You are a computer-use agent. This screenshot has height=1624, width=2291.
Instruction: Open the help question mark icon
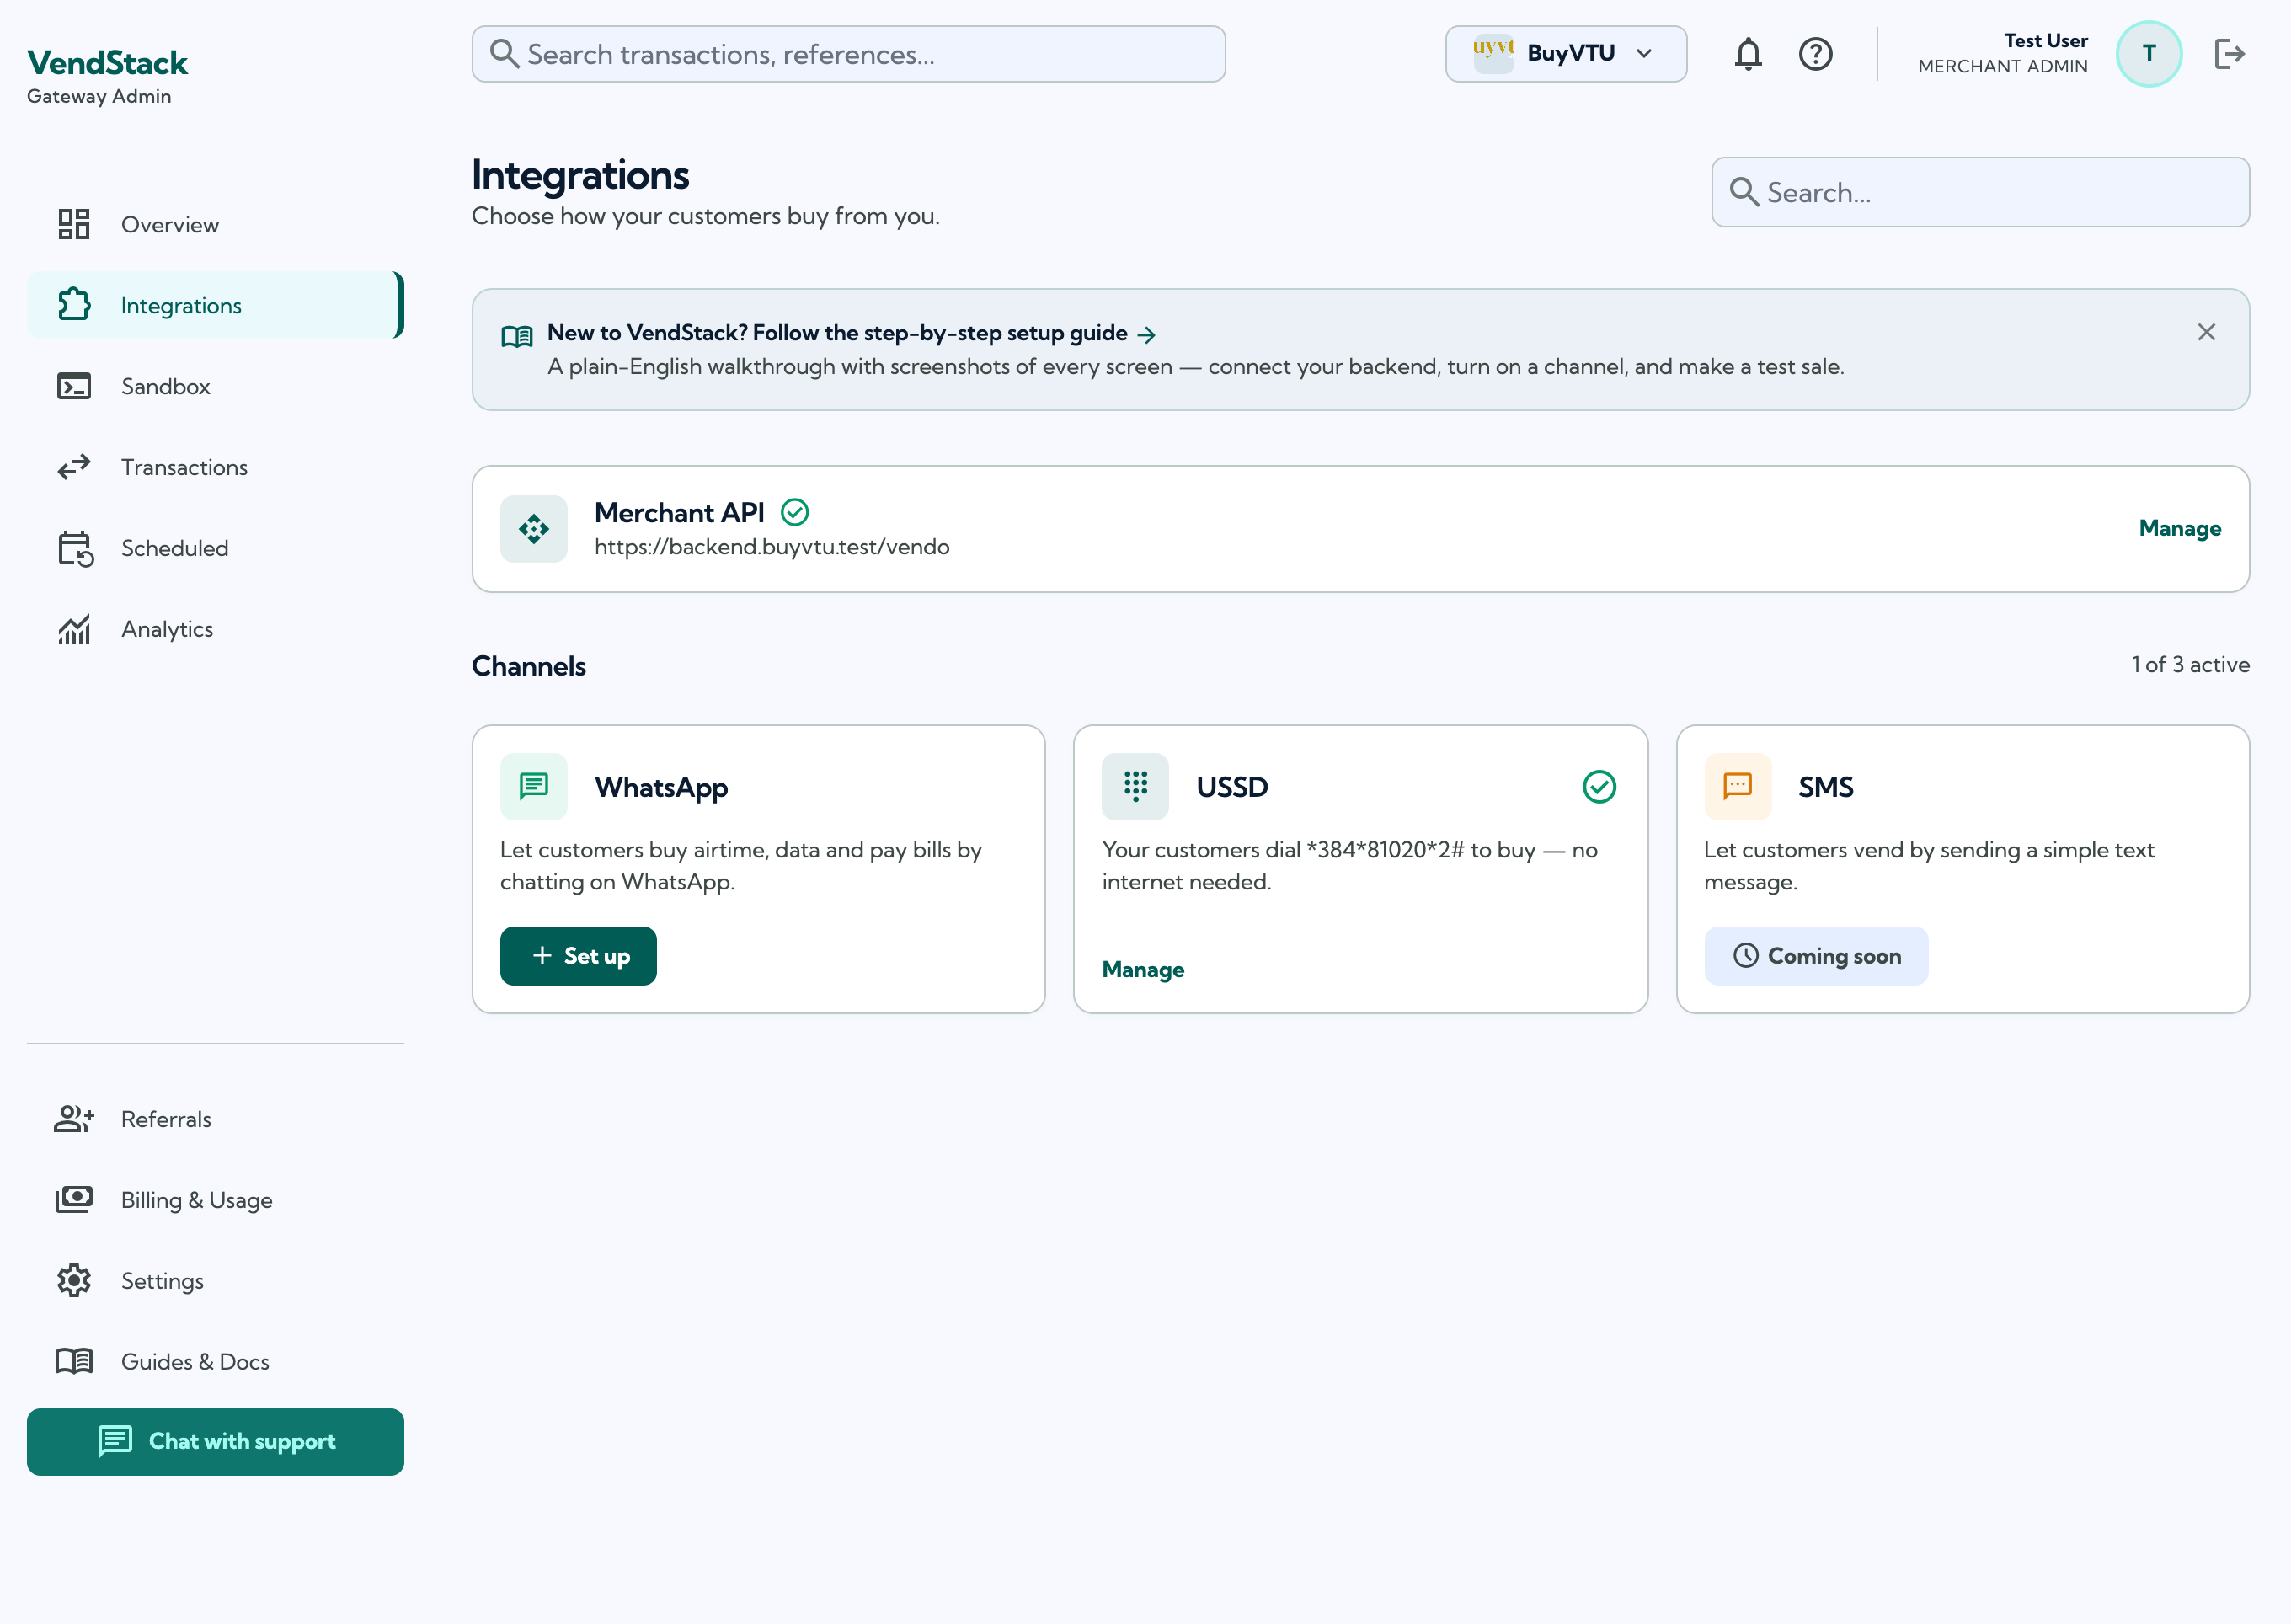[x=1815, y=54]
